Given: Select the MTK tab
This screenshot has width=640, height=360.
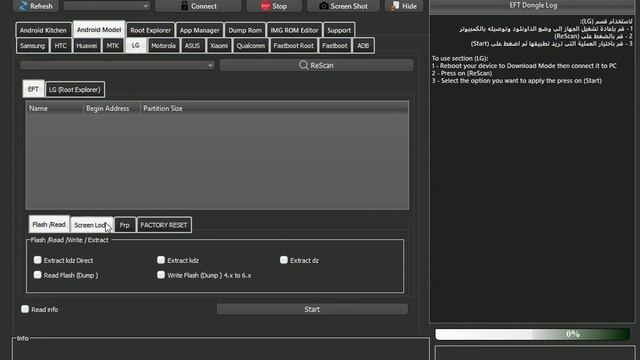Looking at the screenshot, I should (x=113, y=46).
